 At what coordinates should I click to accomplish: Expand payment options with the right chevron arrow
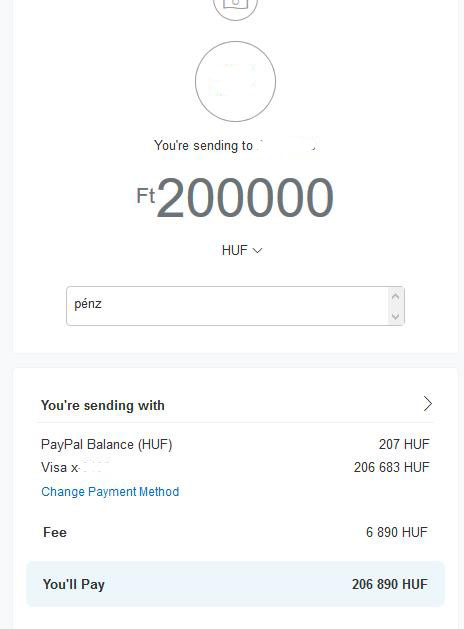[x=428, y=404]
